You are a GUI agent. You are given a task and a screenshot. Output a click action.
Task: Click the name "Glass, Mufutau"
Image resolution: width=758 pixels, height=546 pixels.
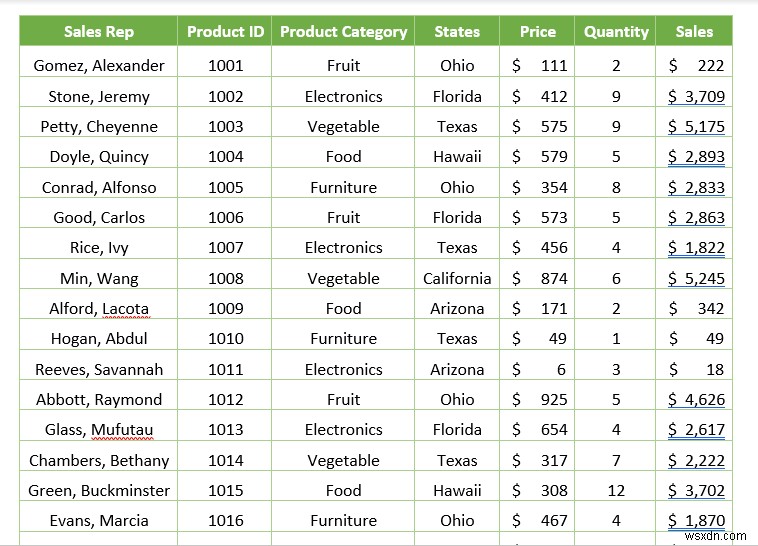pos(99,430)
